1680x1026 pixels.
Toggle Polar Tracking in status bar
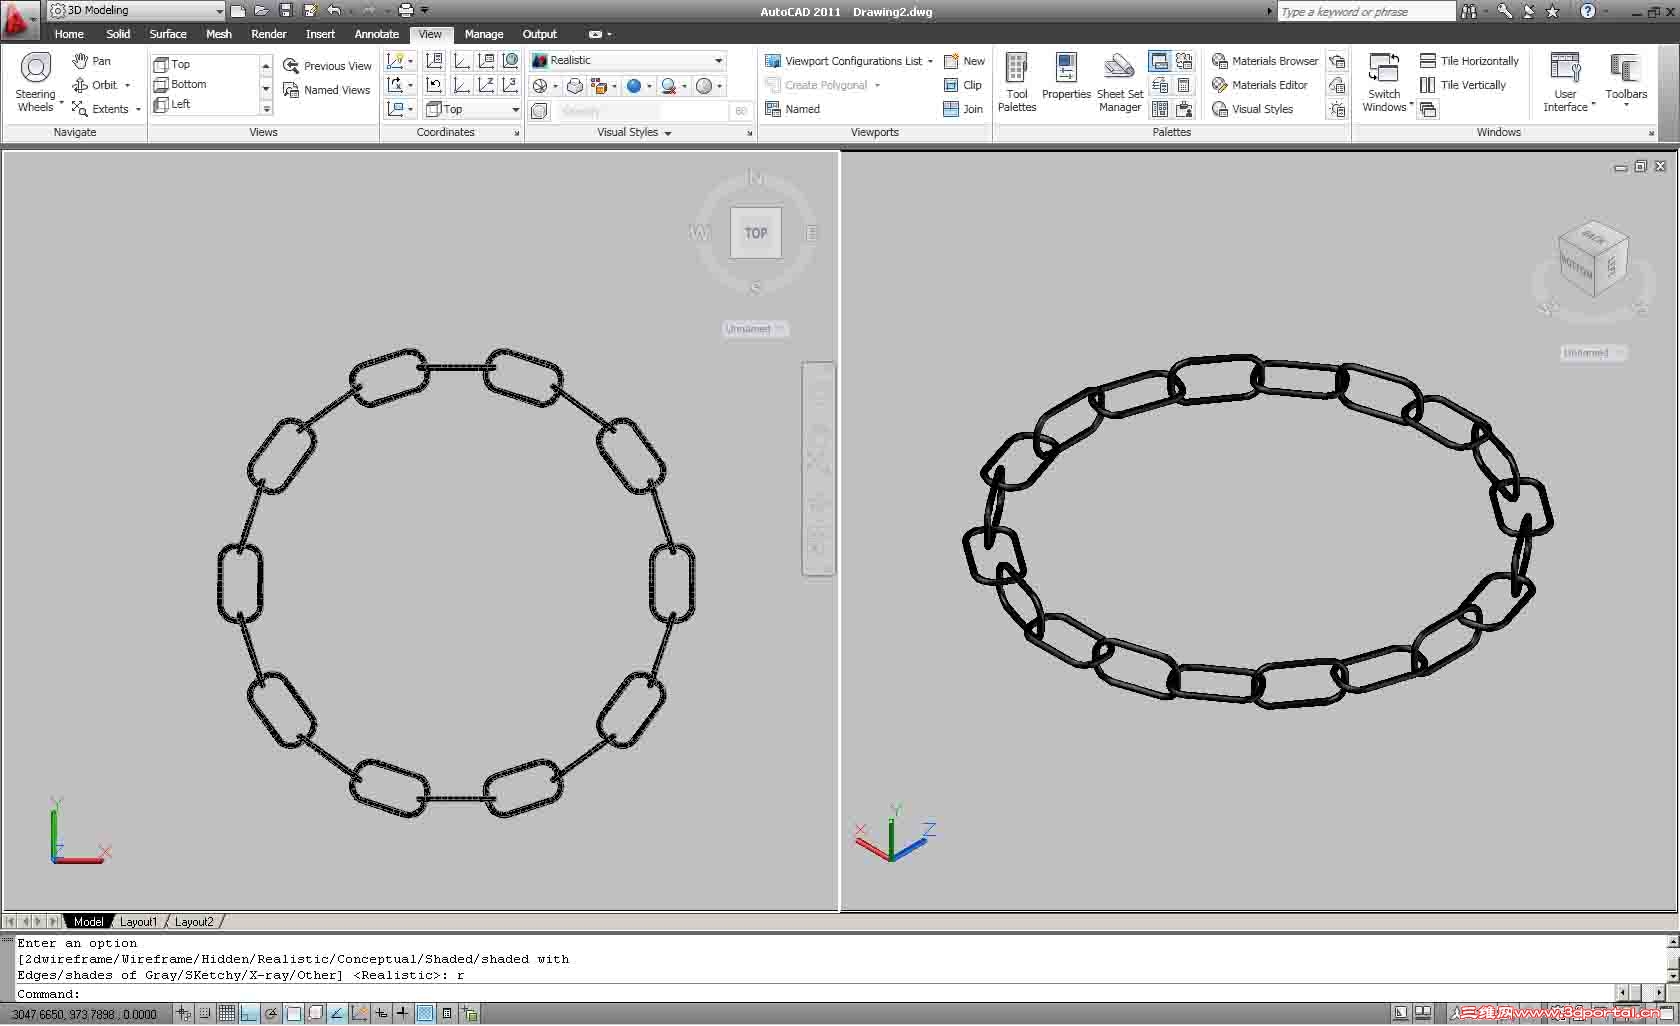tap(271, 1014)
